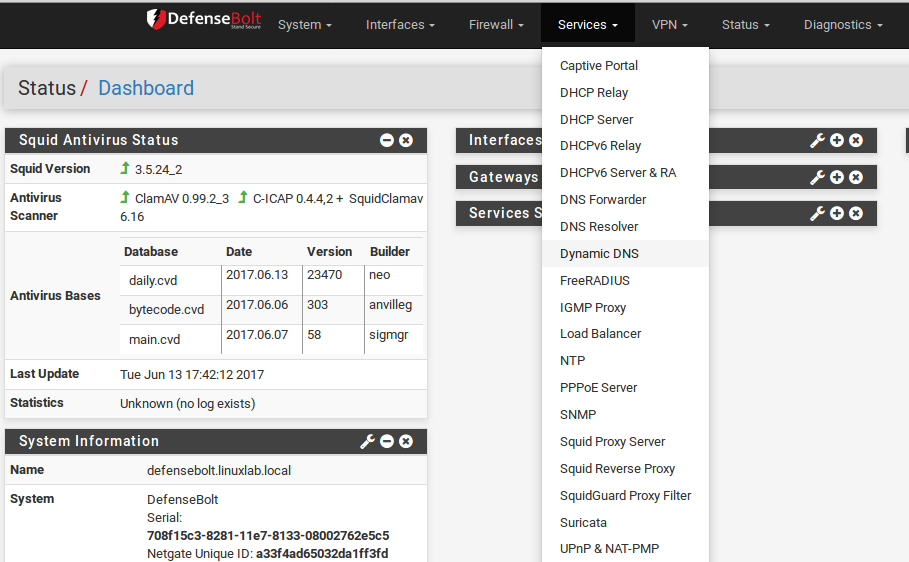The height and width of the screenshot is (562, 909).
Task: Minimize the Squid Antivirus Status widget
Action: pos(387,140)
